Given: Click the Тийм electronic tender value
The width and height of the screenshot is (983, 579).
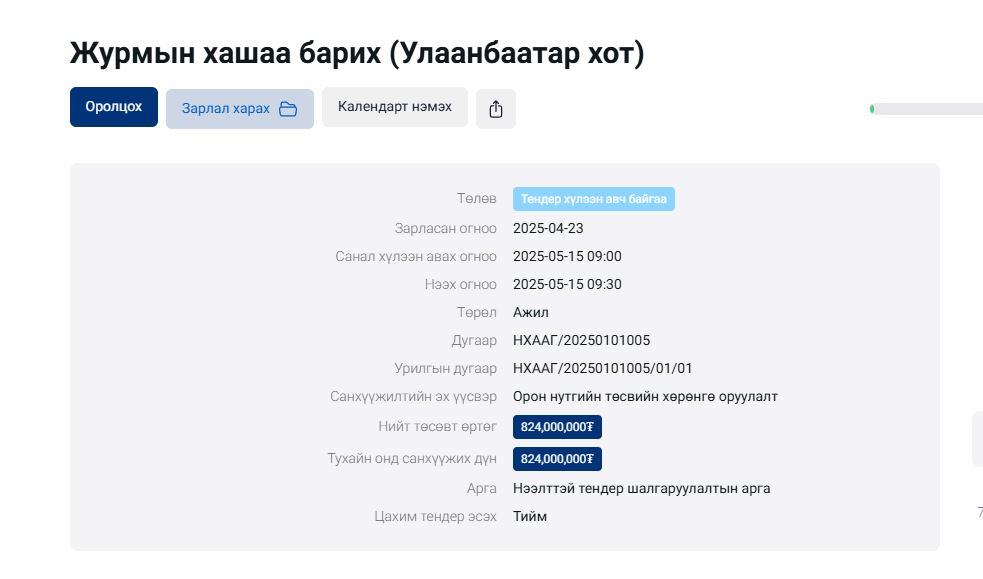Looking at the screenshot, I should (530, 516).
